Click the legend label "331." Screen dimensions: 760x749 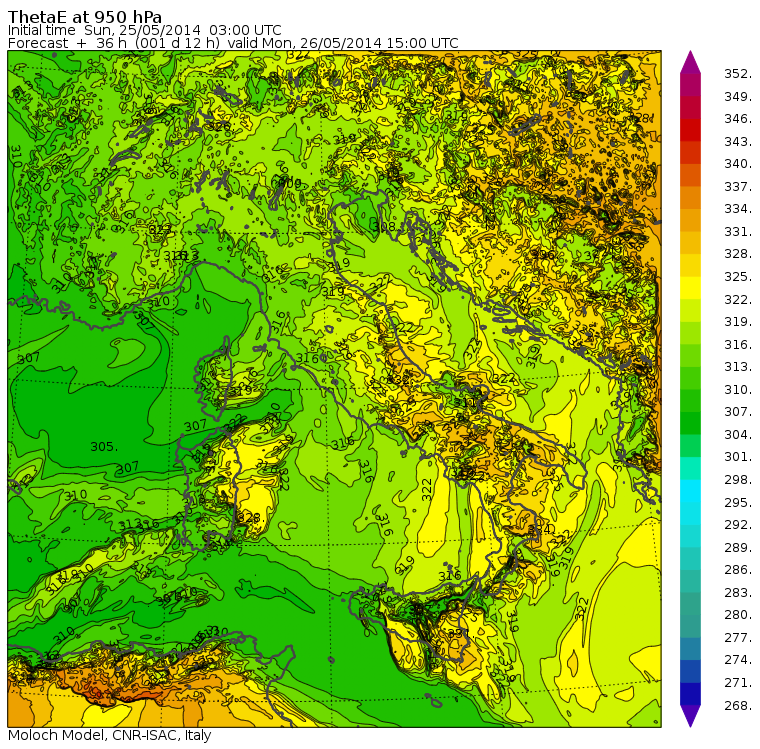[x=738, y=232]
